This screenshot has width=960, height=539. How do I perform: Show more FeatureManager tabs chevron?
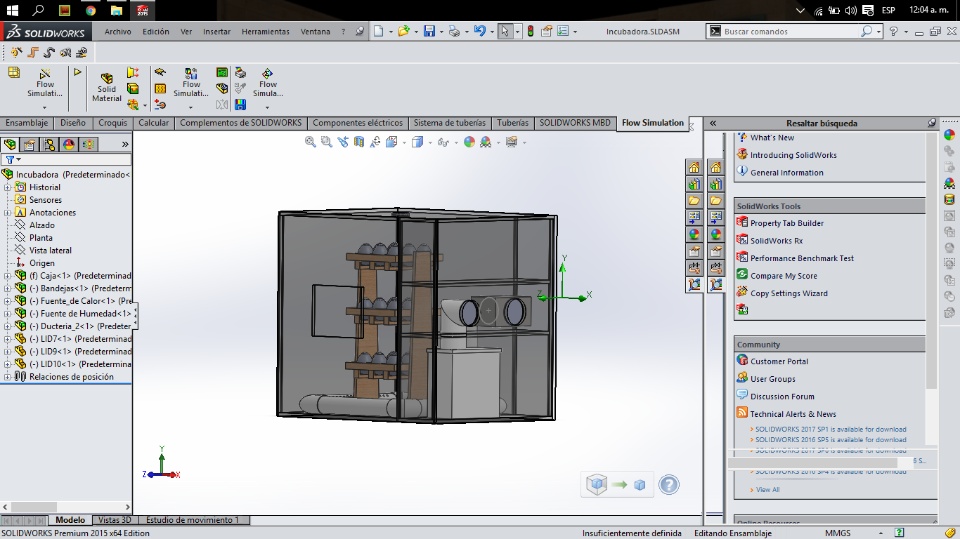pos(125,145)
